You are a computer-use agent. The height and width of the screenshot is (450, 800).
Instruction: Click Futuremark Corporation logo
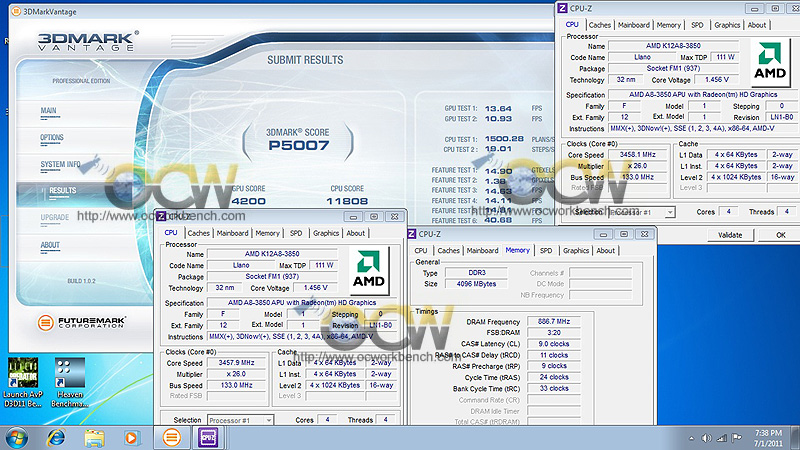click(x=82, y=322)
